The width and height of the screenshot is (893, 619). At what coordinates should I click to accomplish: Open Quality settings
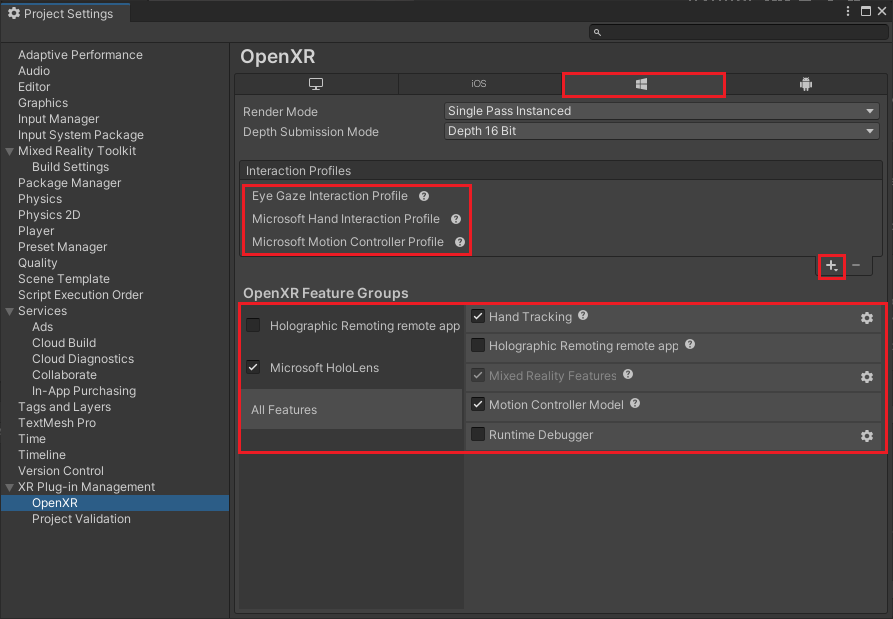37,263
